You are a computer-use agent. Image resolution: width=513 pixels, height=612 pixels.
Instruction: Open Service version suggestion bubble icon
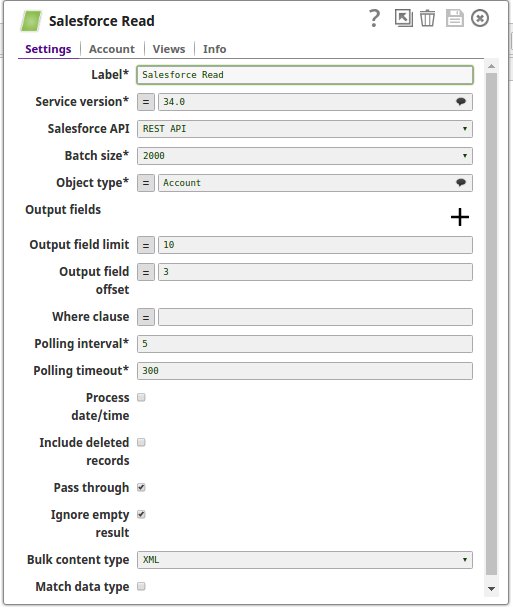[x=461, y=102]
